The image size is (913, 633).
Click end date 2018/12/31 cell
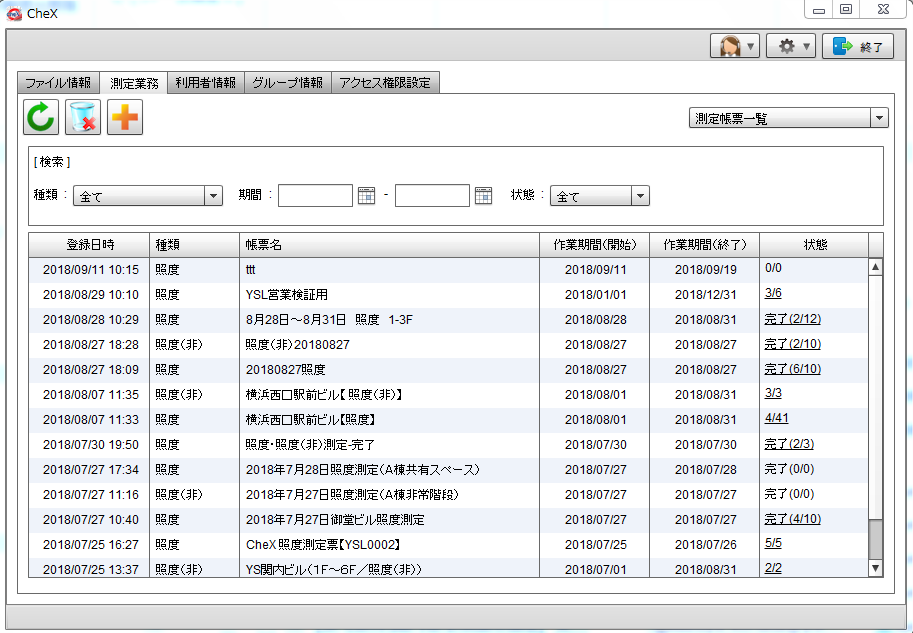(705, 295)
